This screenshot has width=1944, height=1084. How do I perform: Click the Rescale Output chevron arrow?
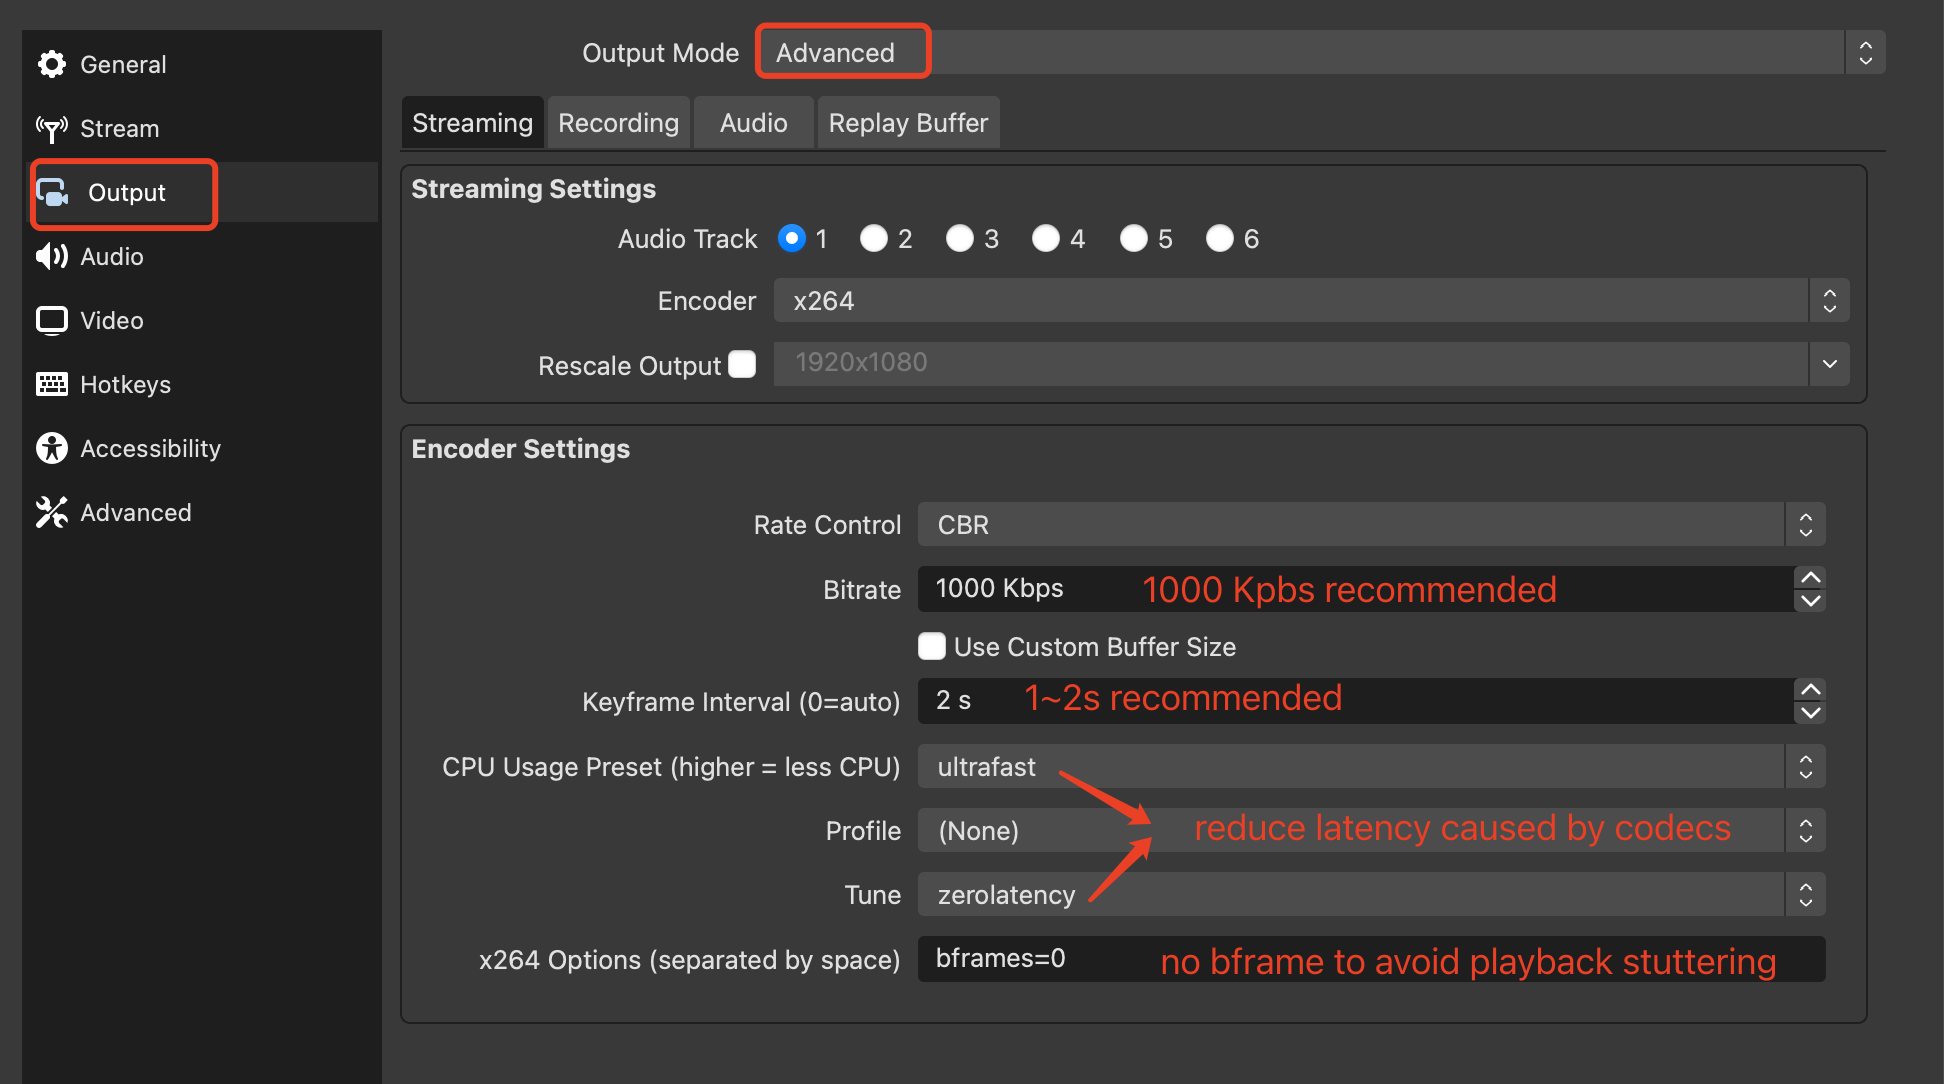pyautogui.click(x=1829, y=364)
